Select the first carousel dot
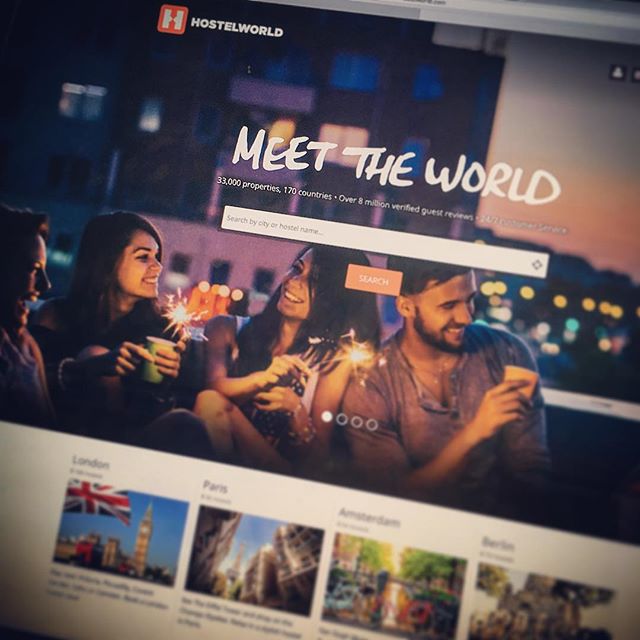 tap(327, 417)
